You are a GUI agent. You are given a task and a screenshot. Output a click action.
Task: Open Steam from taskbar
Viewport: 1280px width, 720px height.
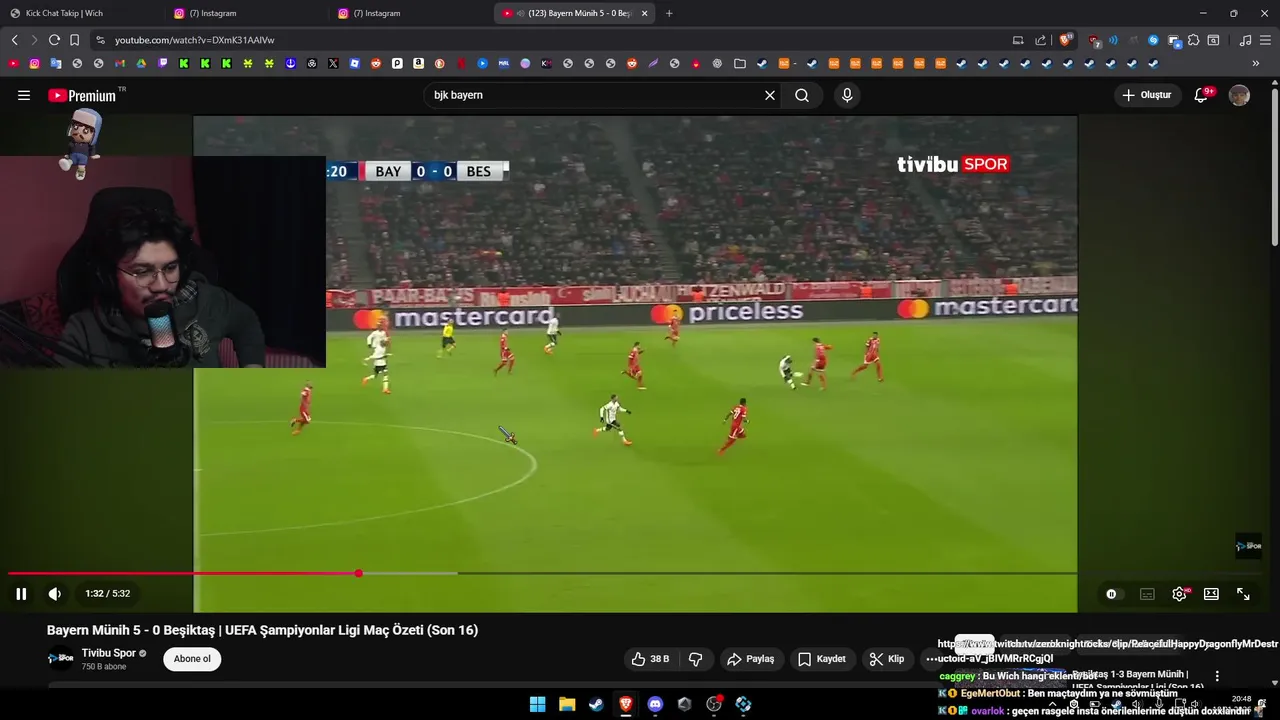pos(596,704)
